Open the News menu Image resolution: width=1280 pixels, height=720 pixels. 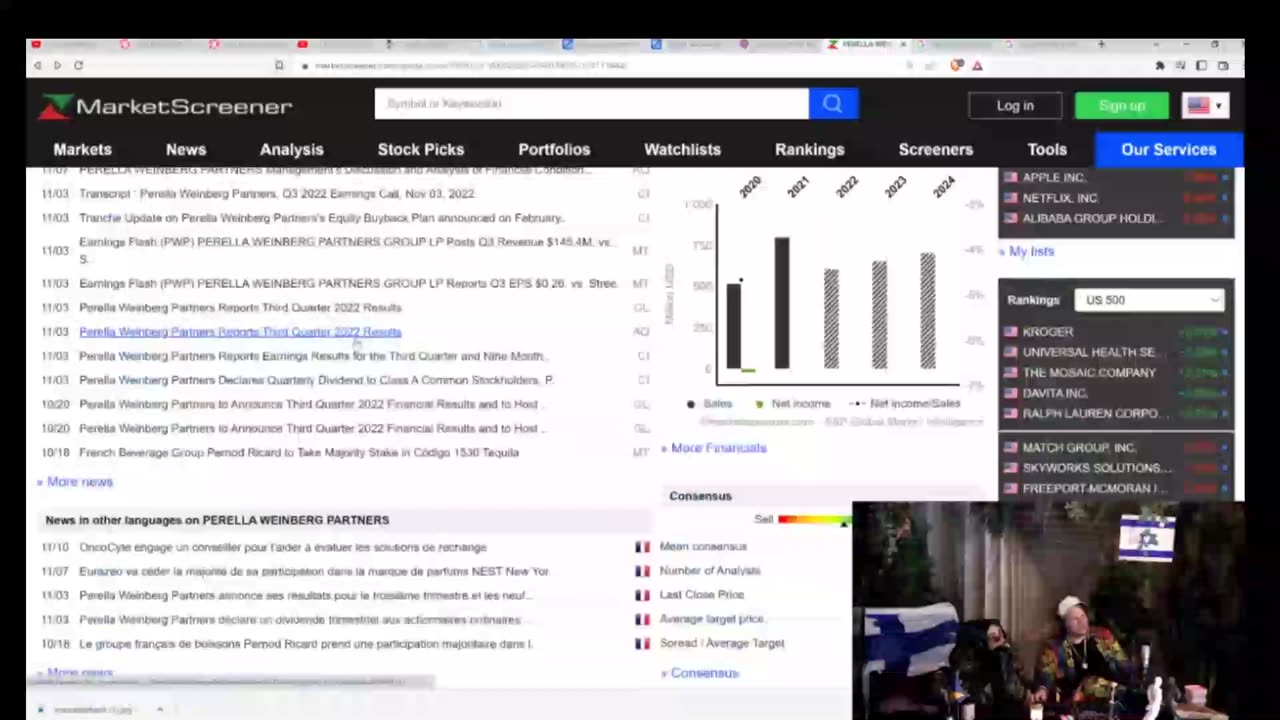[x=186, y=149]
